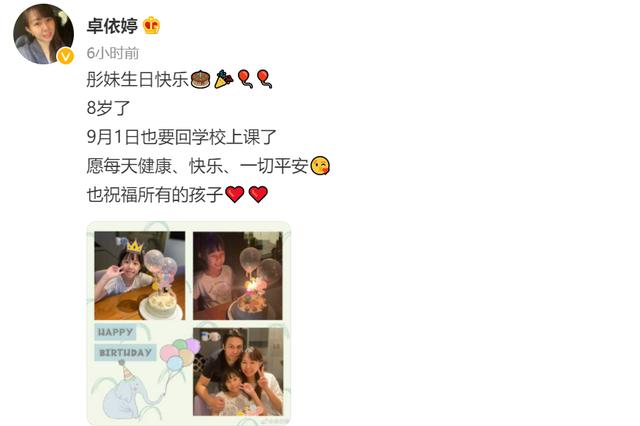The height and width of the screenshot is (426, 640).
Task: Open the photo of girl wearing crown
Action: tap(140, 275)
